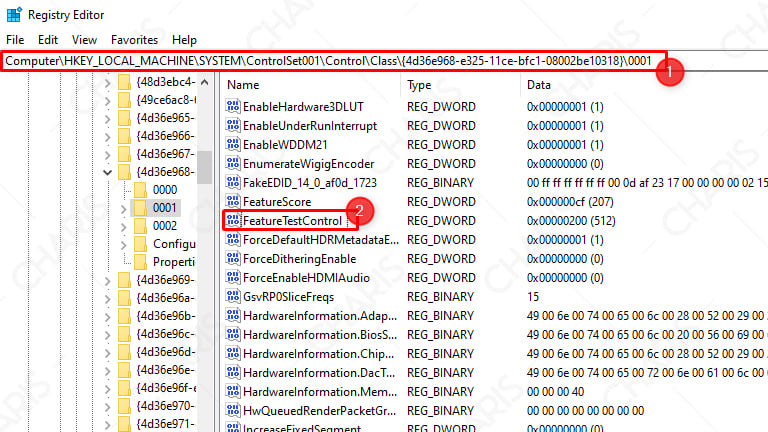This screenshot has width=768, height=432.
Task: Expand the {49ce6ac8- tree key
Action: (107, 101)
